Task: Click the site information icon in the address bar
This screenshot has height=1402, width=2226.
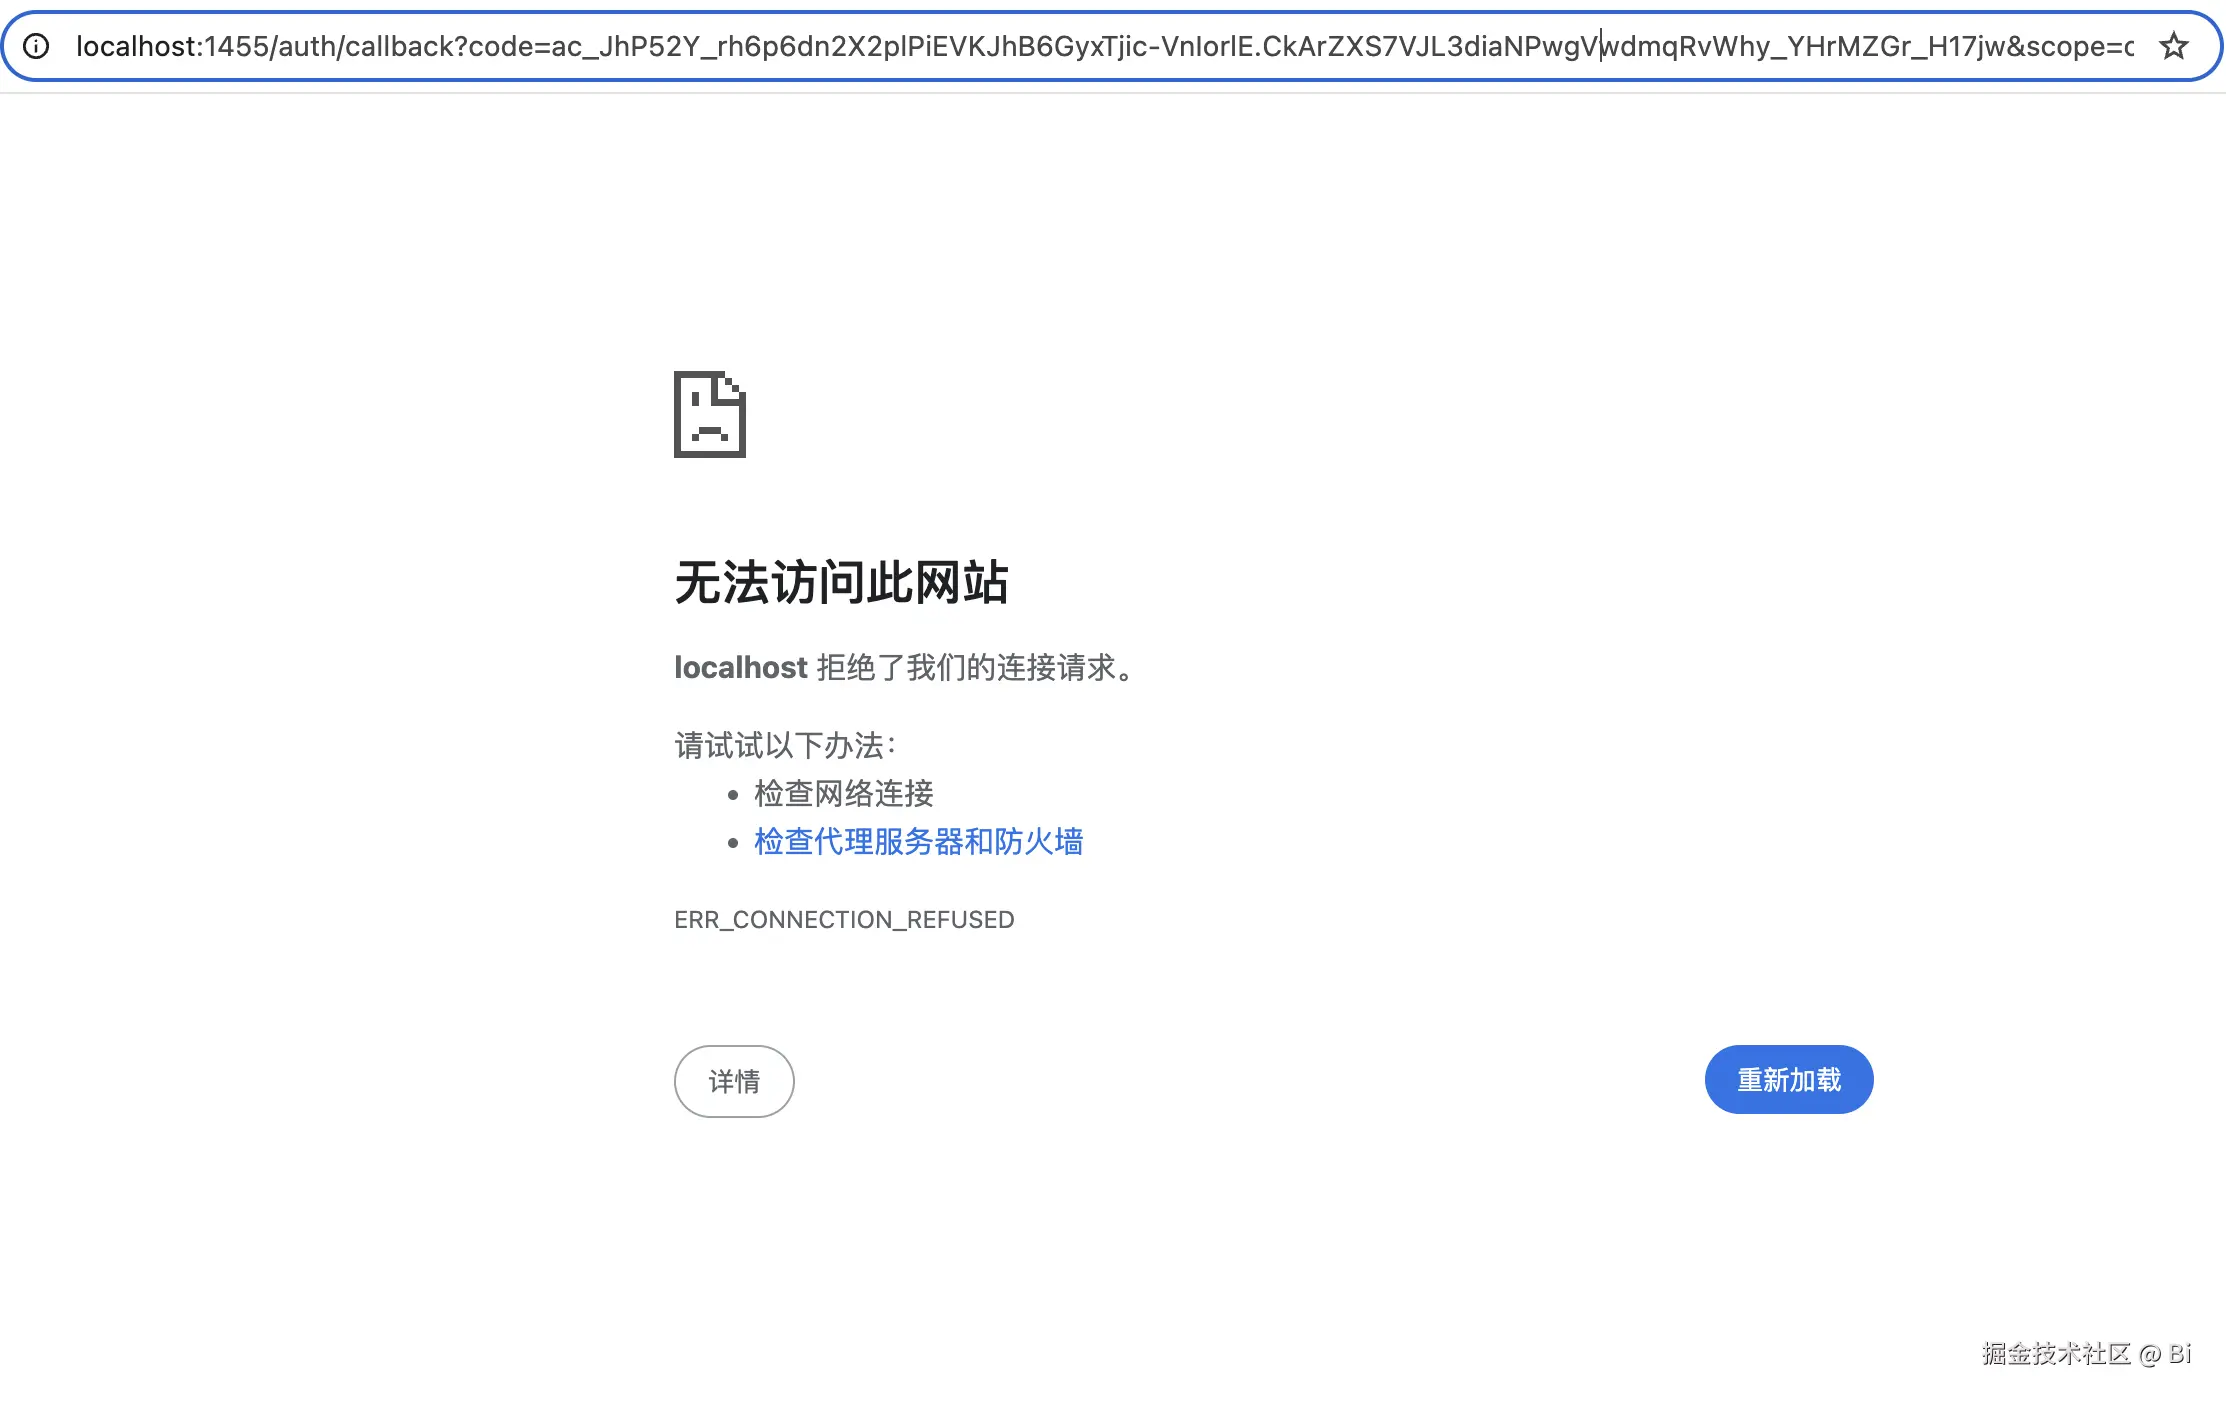Action: pos(37,46)
